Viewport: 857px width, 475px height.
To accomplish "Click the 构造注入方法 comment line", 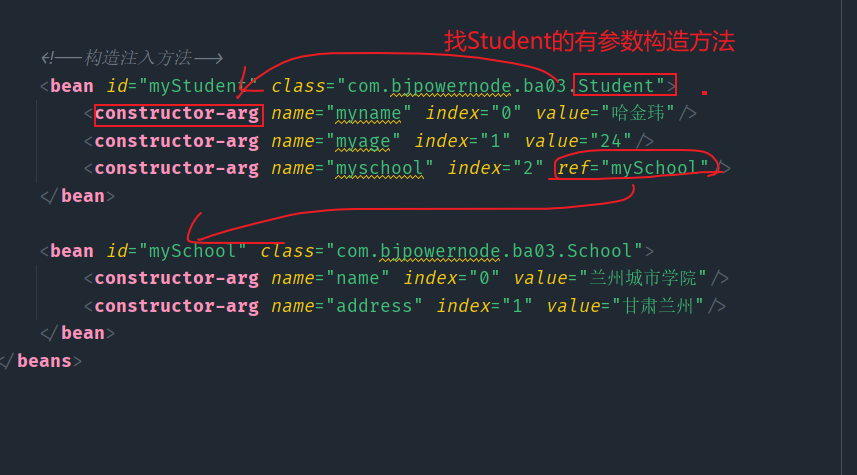I will 132,58.
